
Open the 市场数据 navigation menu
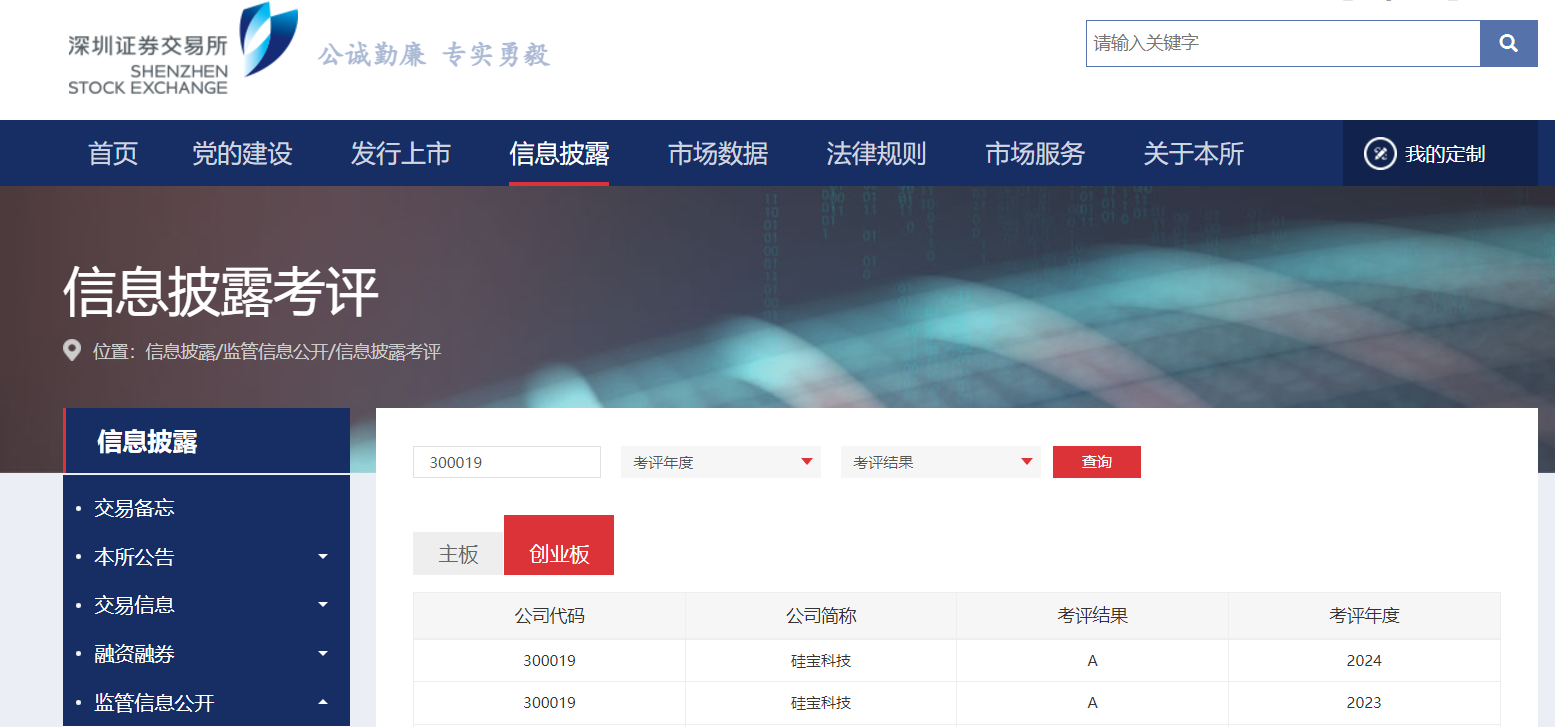coord(717,154)
